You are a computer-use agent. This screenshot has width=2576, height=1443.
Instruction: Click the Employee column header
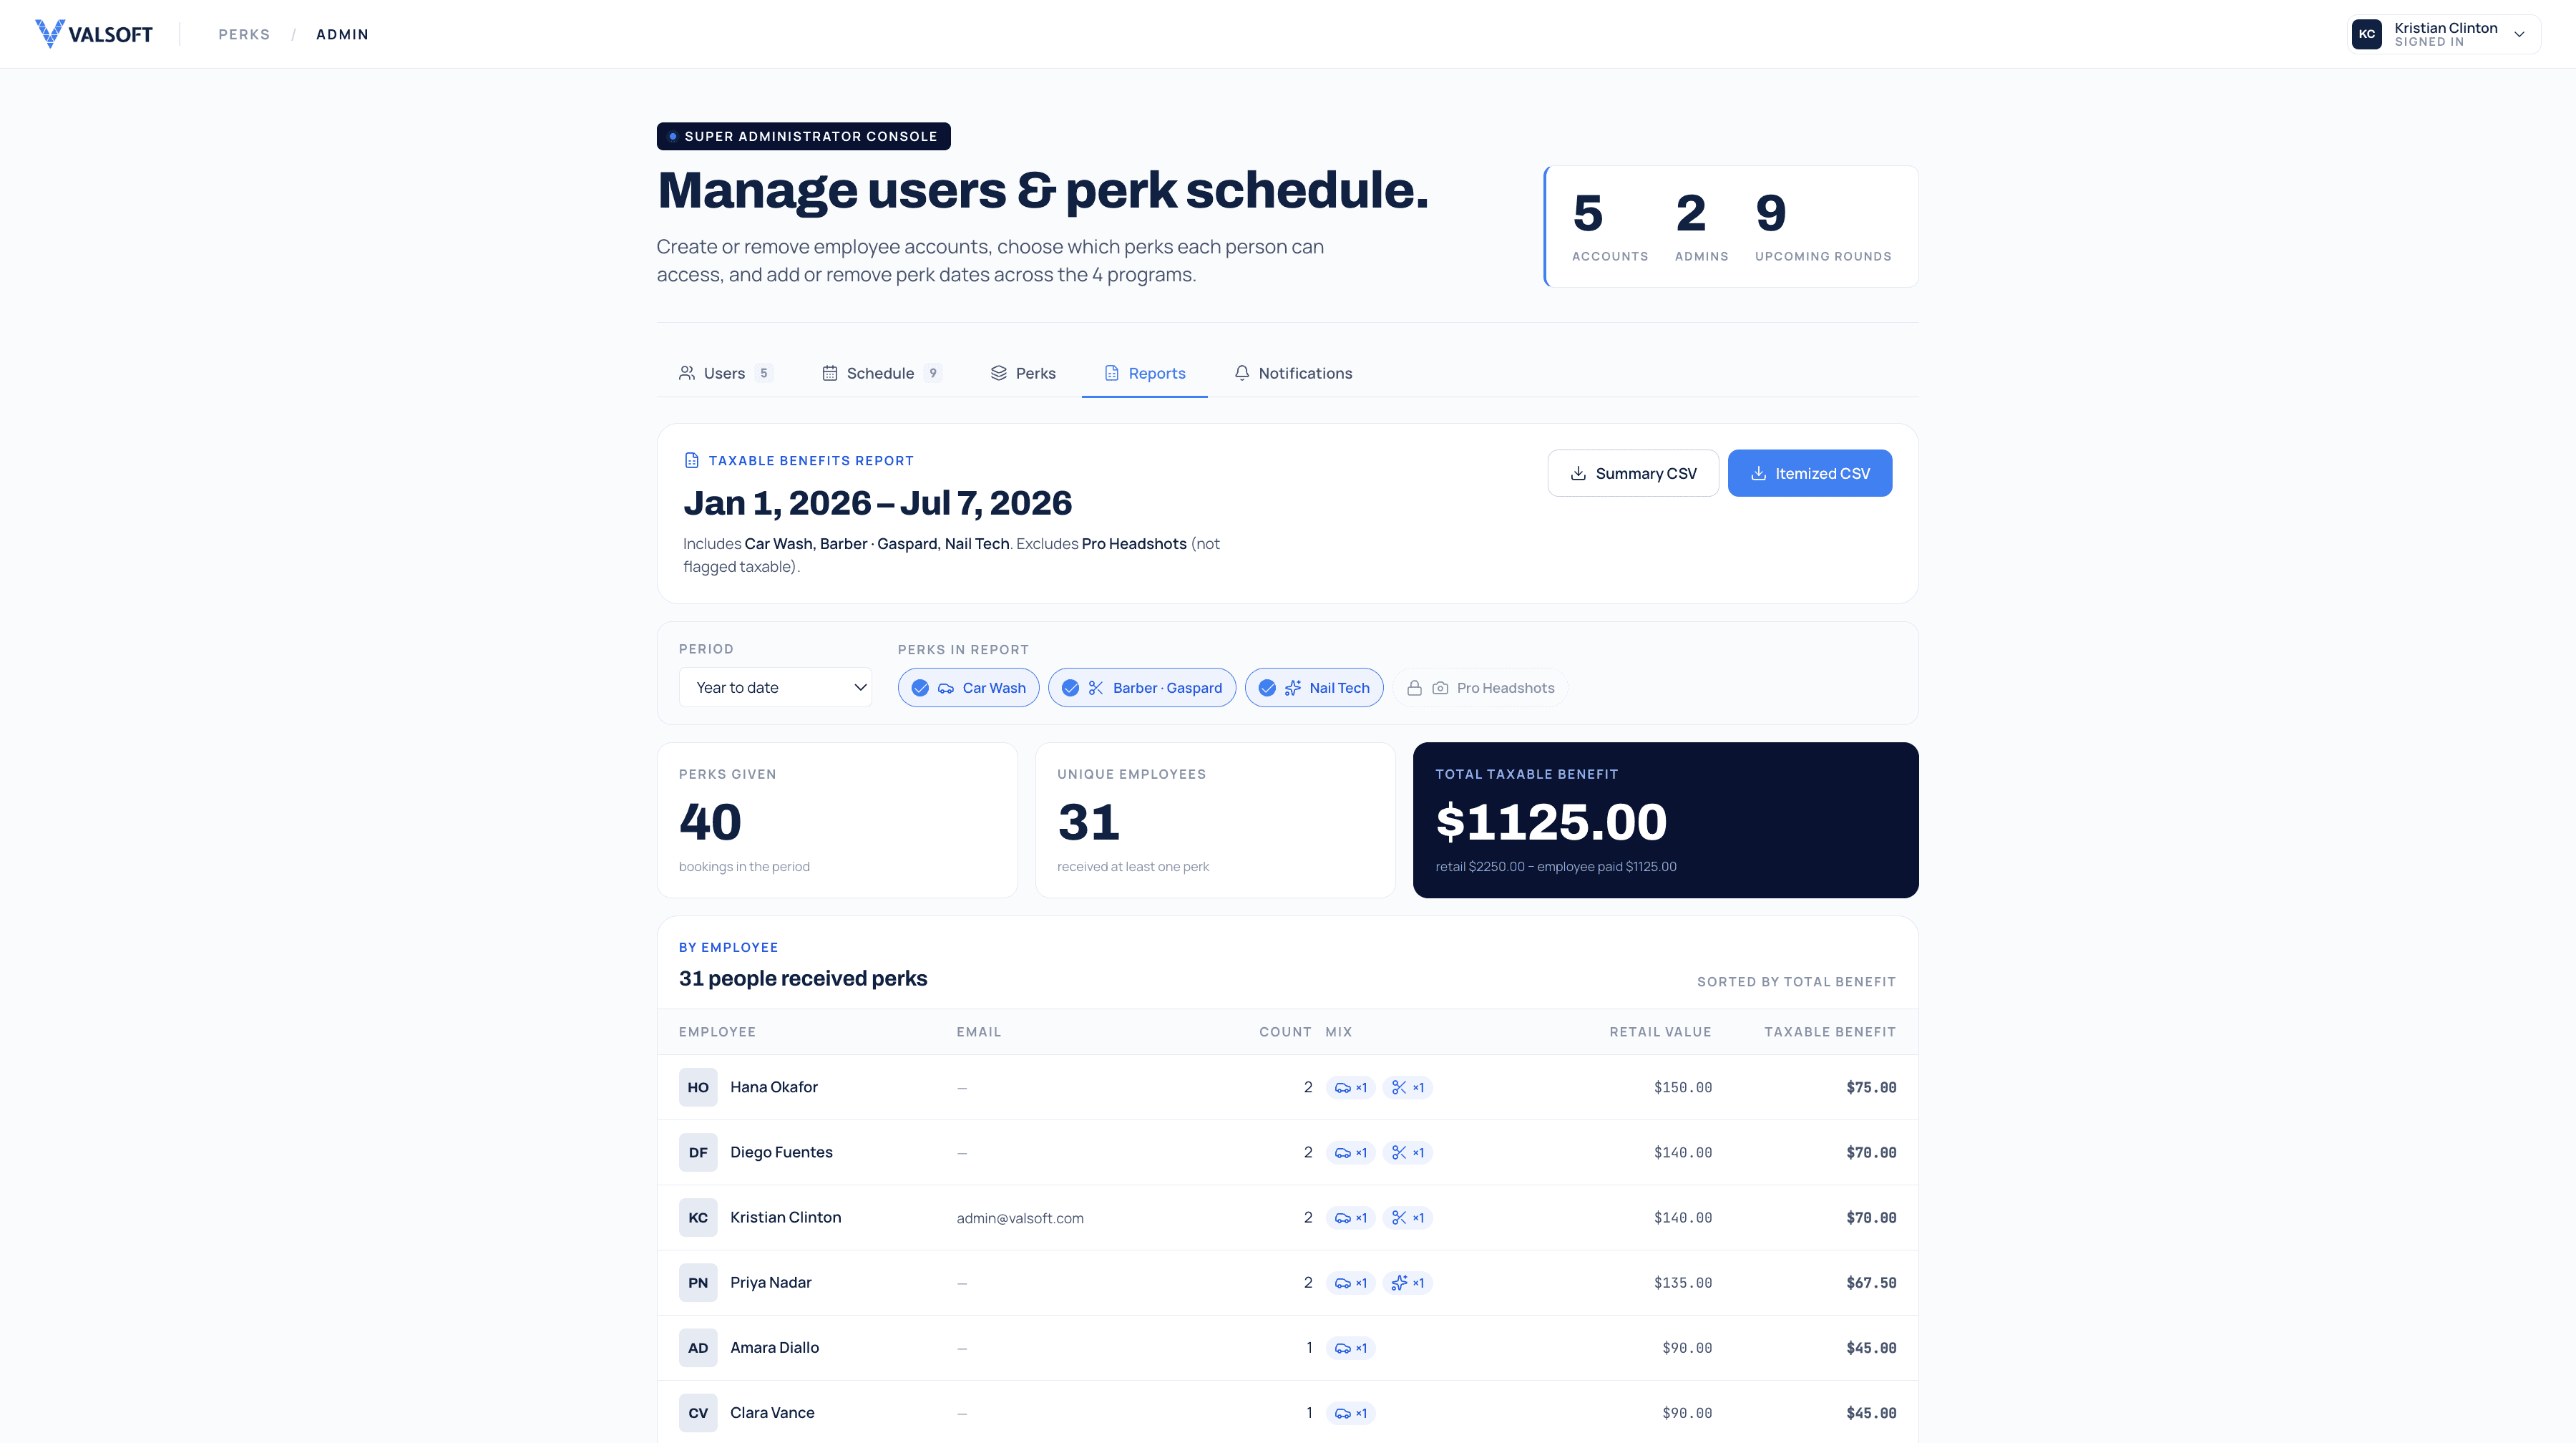(717, 1031)
